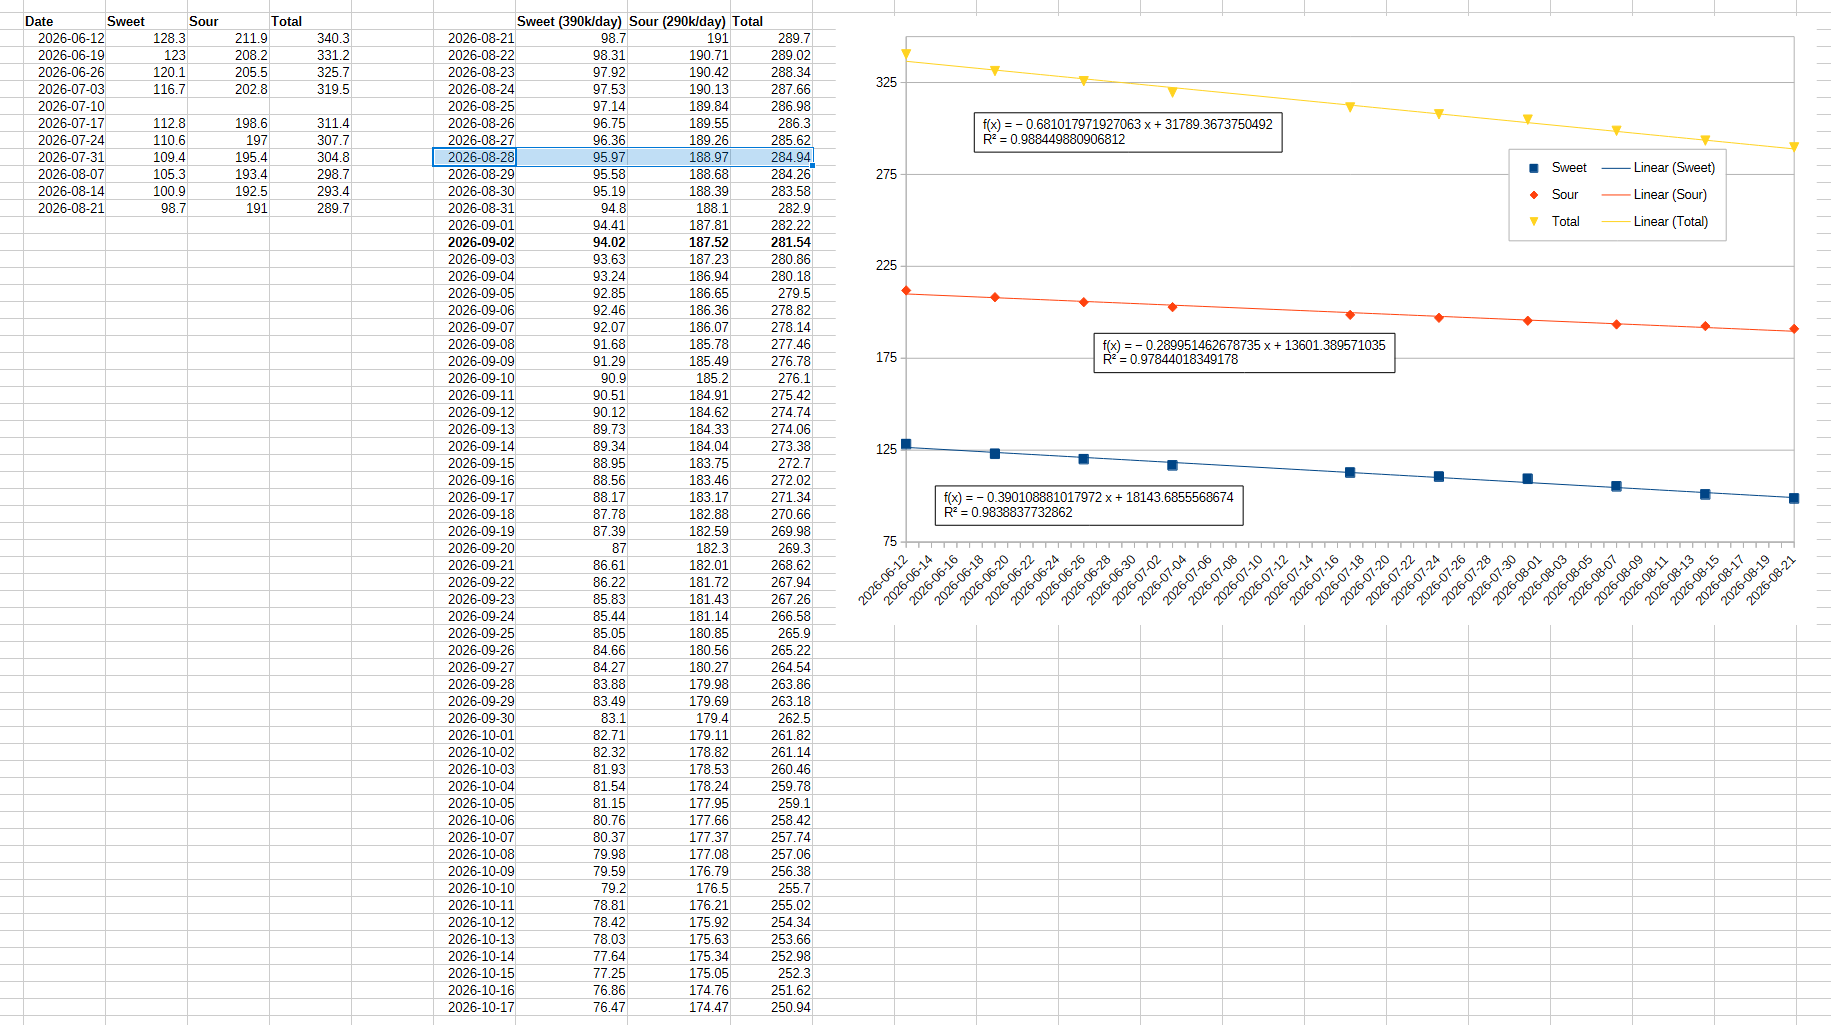Select the cell containing 276.1
The width and height of the screenshot is (1831, 1025).
tap(771, 378)
